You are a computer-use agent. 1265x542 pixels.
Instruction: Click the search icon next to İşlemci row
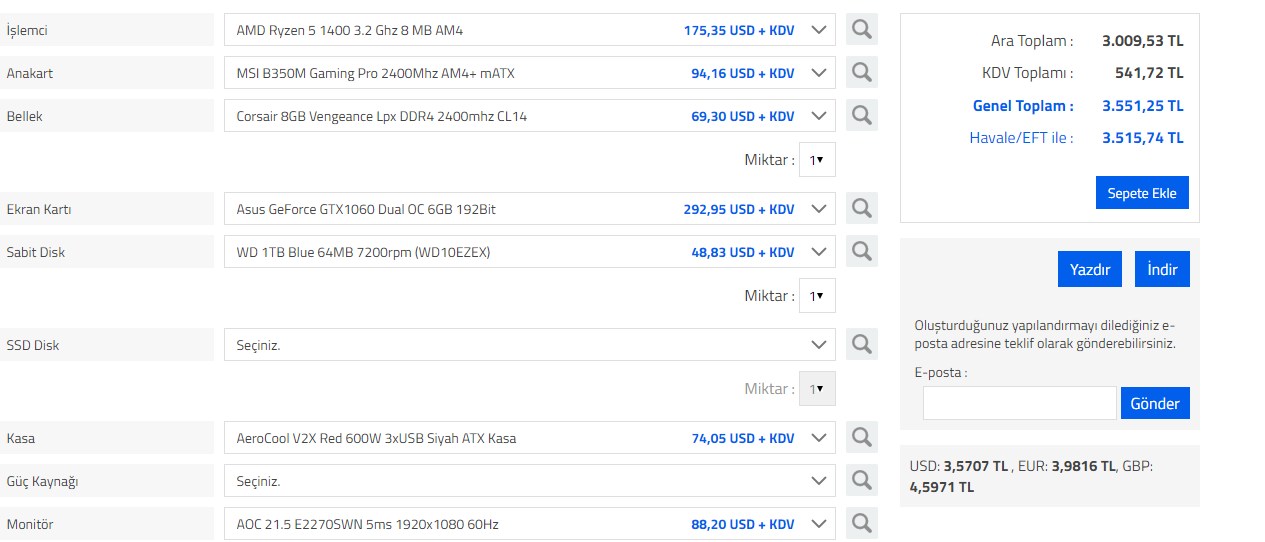coord(861,30)
